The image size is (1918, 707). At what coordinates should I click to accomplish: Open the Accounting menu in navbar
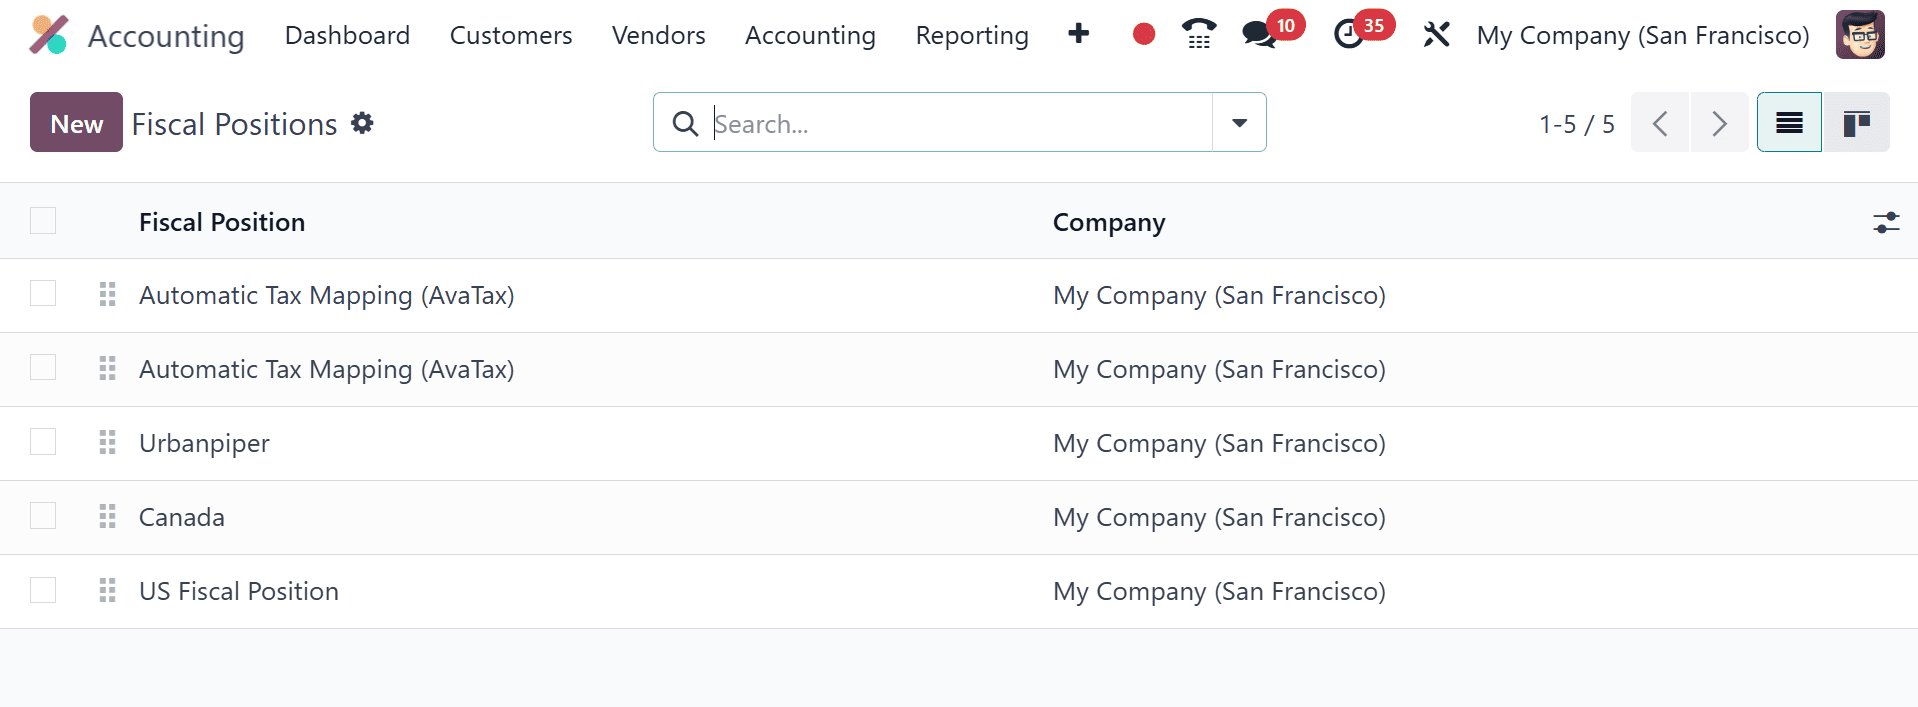(x=810, y=36)
